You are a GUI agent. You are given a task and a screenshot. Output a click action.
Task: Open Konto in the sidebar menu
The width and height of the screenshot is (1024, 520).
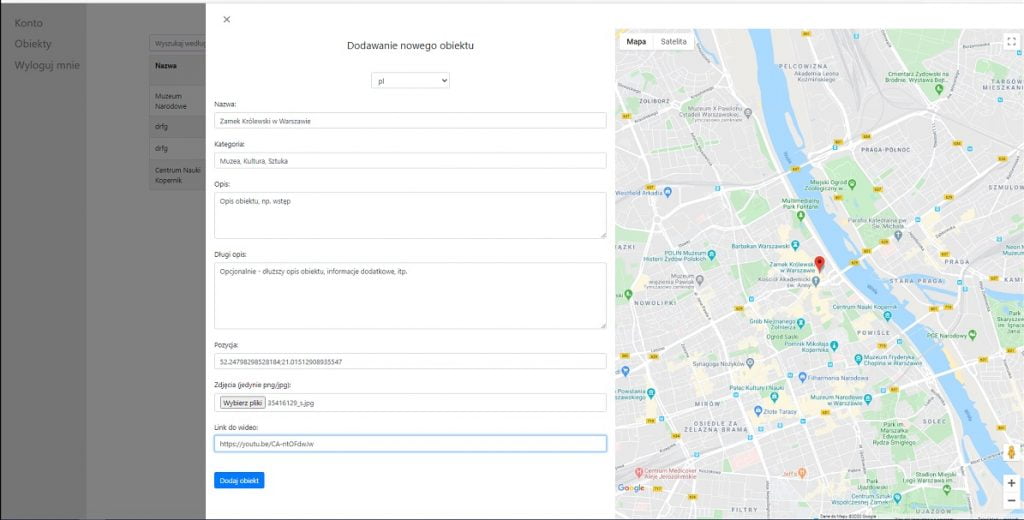[29, 23]
